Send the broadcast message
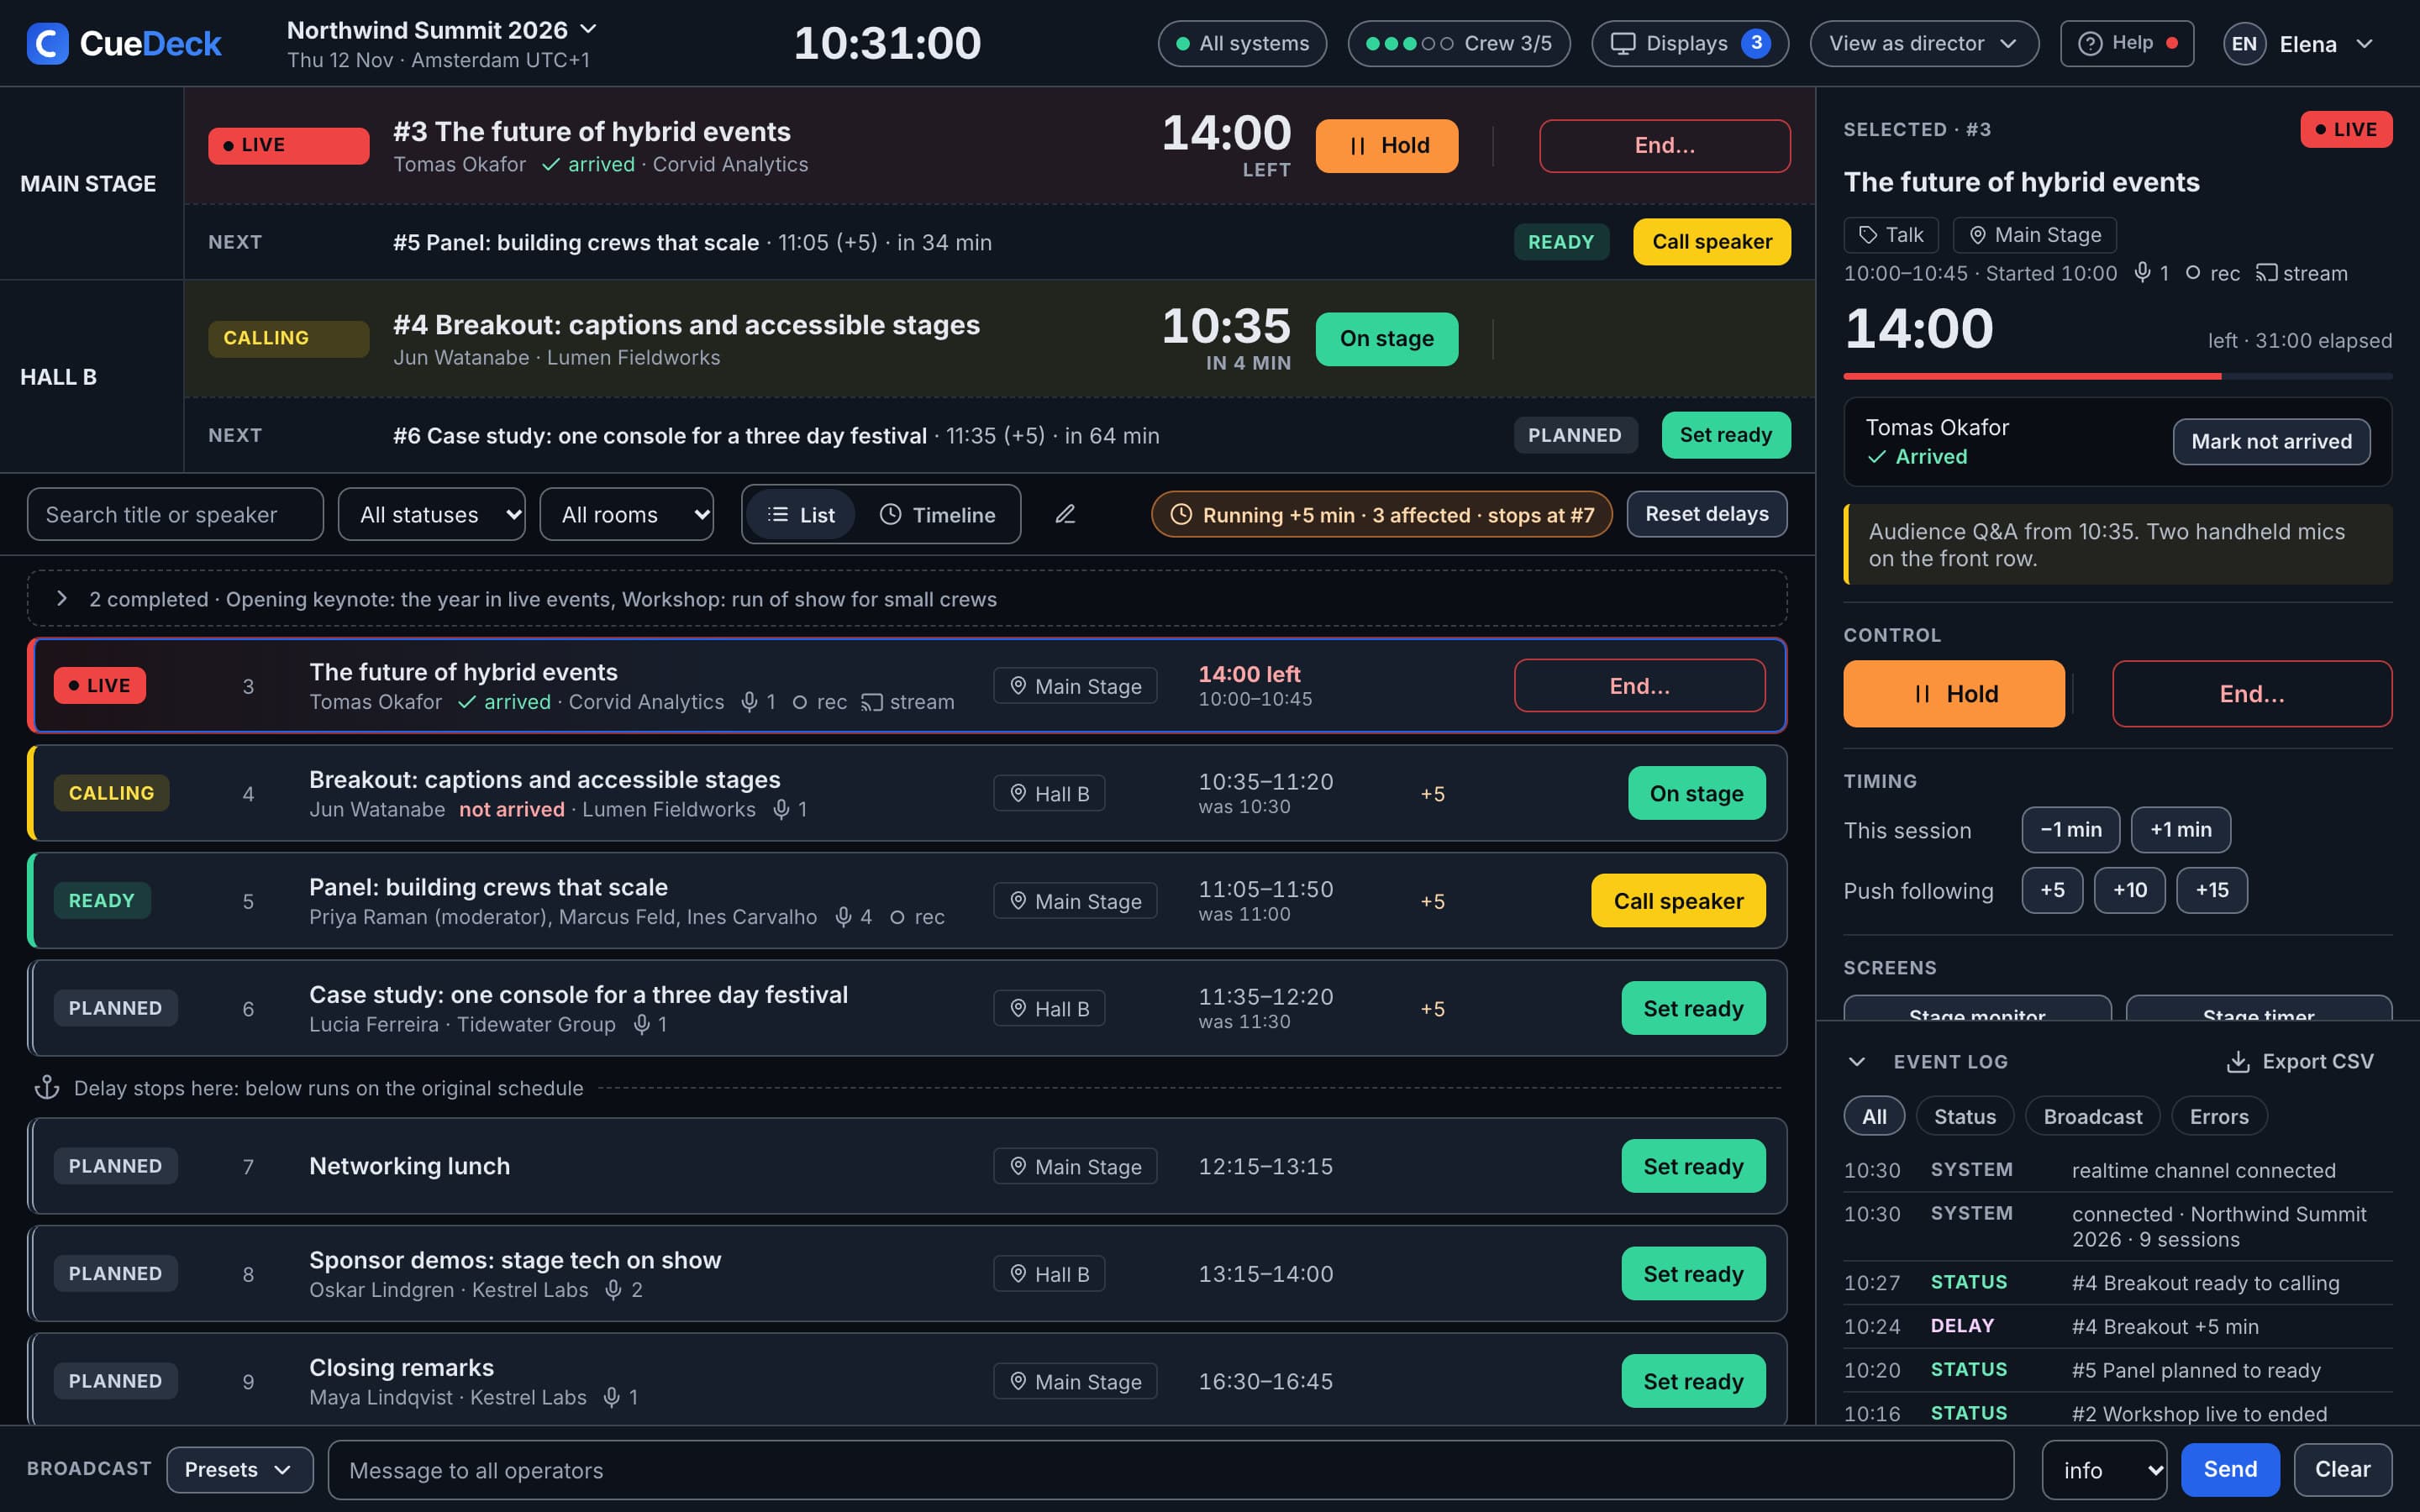This screenshot has width=2420, height=1512. tap(2230, 1470)
